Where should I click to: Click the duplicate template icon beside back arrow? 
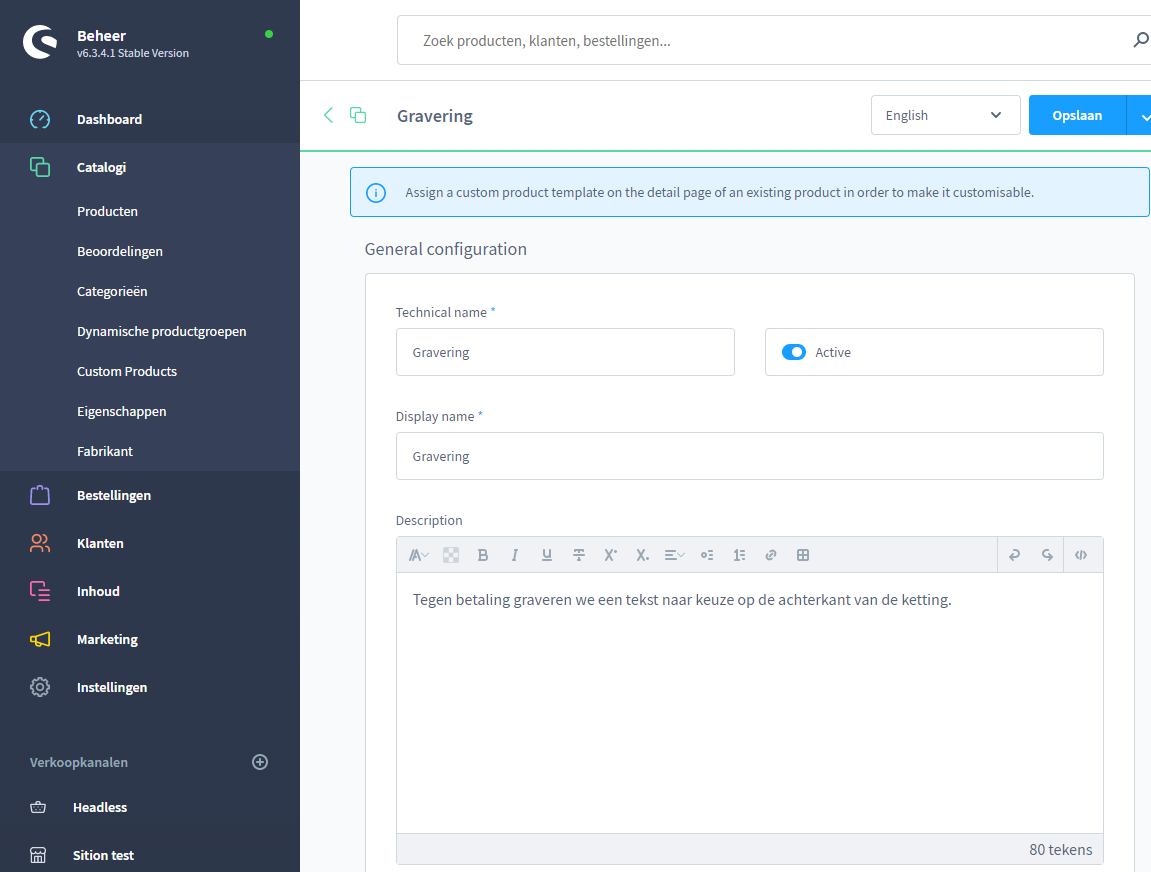(358, 115)
